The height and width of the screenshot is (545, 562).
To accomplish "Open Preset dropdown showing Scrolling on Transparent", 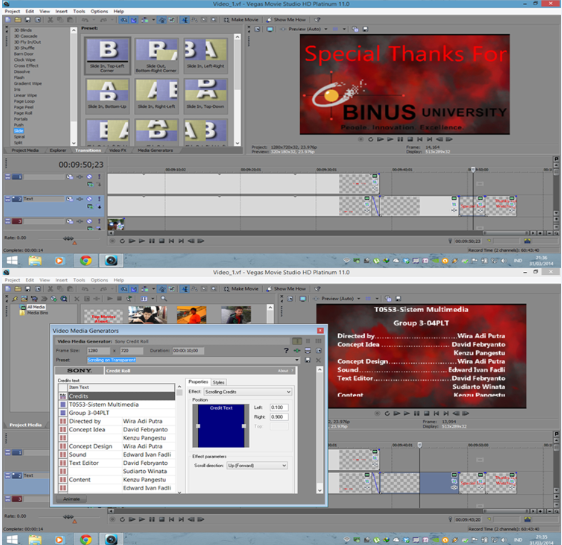I will pyautogui.click(x=297, y=360).
